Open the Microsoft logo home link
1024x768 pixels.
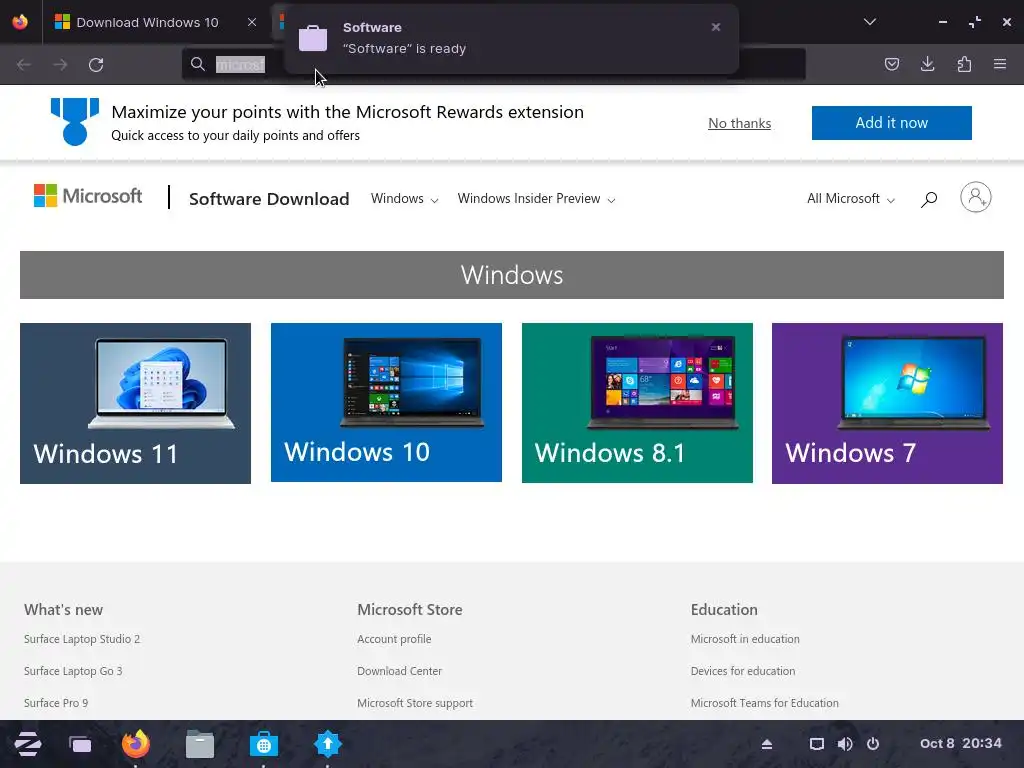coord(88,196)
